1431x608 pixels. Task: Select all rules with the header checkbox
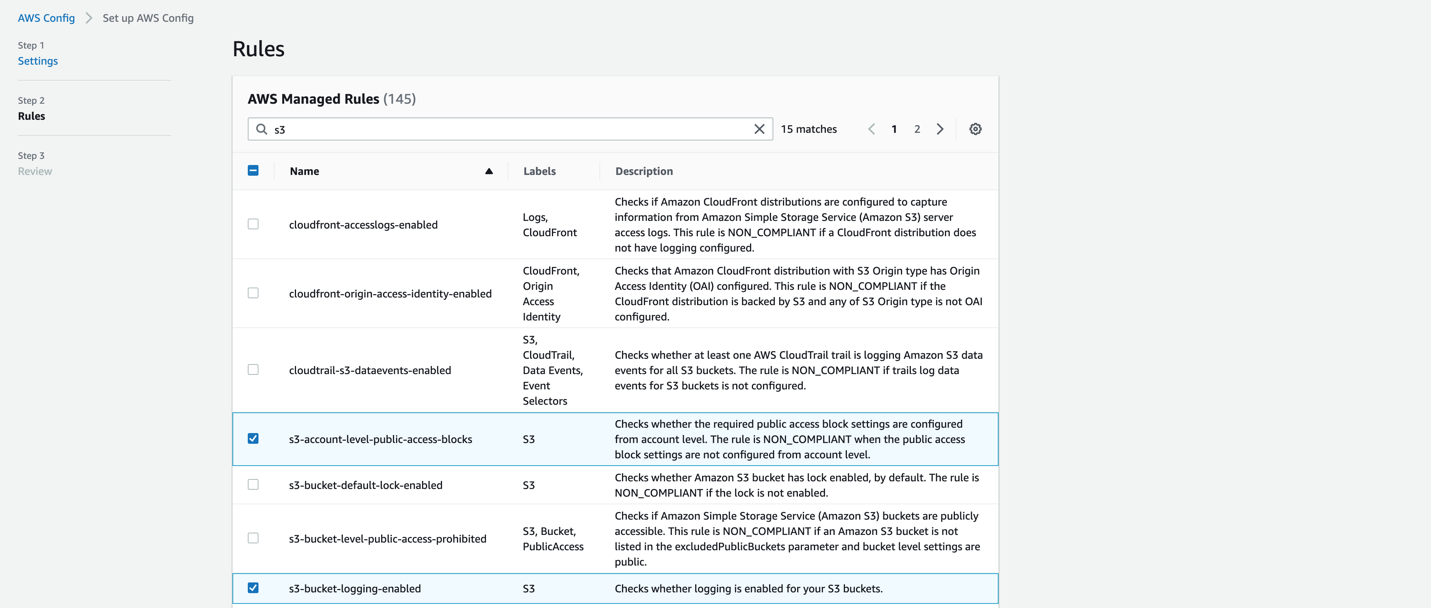pyautogui.click(x=253, y=171)
